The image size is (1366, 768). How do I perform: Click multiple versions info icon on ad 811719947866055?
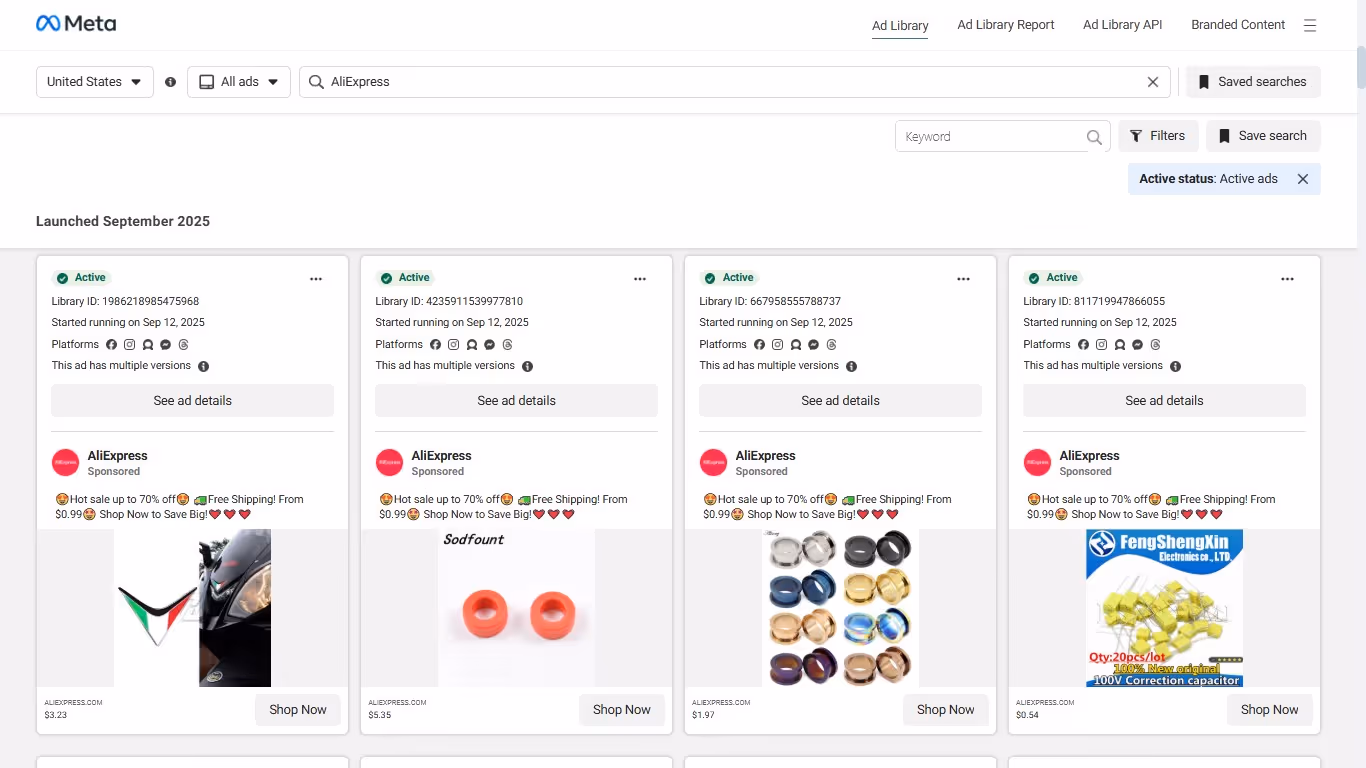tap(1175, 366)
